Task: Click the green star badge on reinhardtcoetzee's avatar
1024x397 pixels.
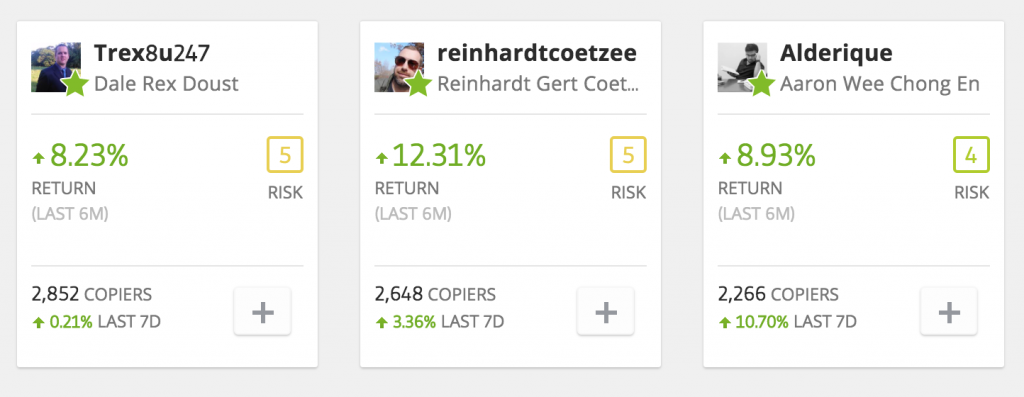Action: pyautogui.click(x=419, y=84)
